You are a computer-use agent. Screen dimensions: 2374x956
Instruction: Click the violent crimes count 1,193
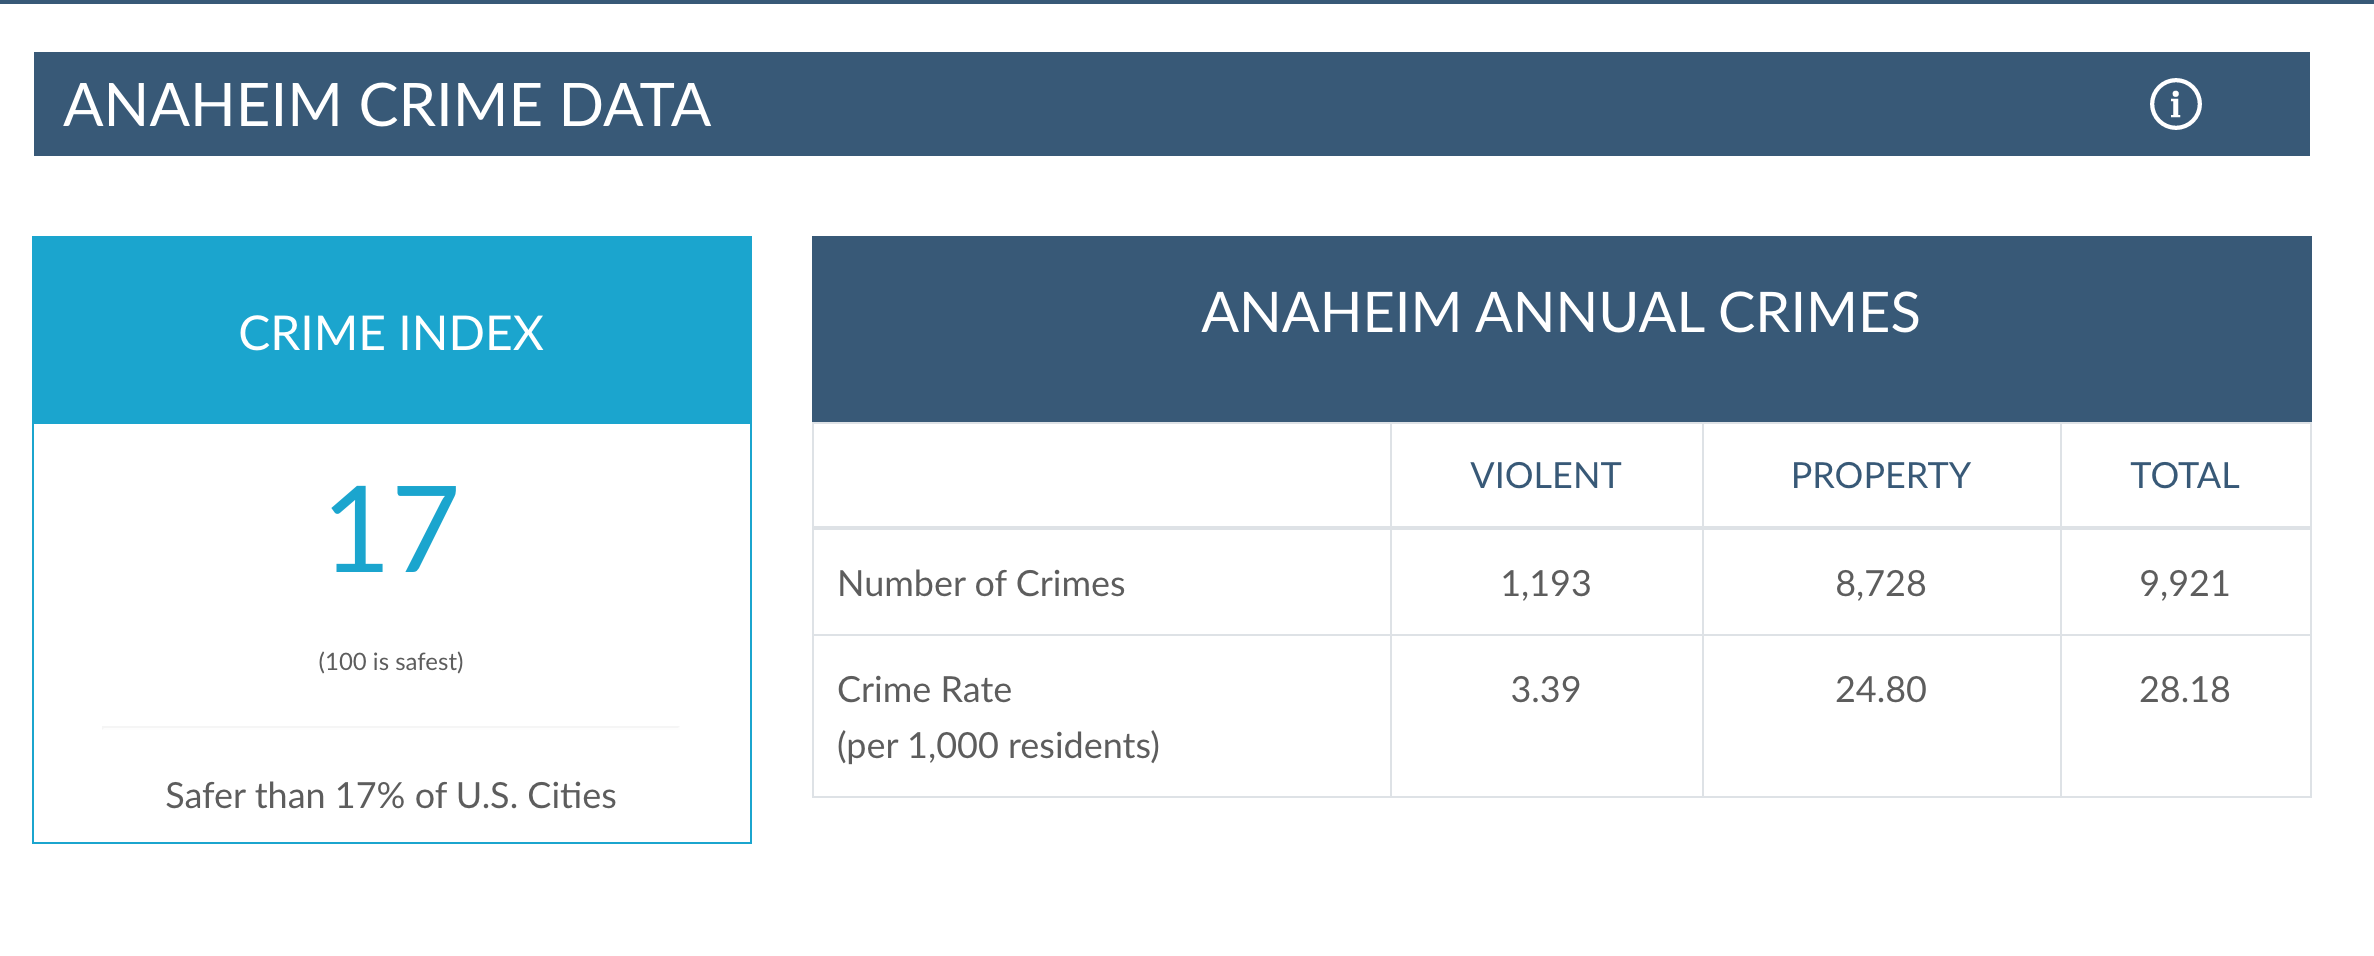[x=1545, y=583]
